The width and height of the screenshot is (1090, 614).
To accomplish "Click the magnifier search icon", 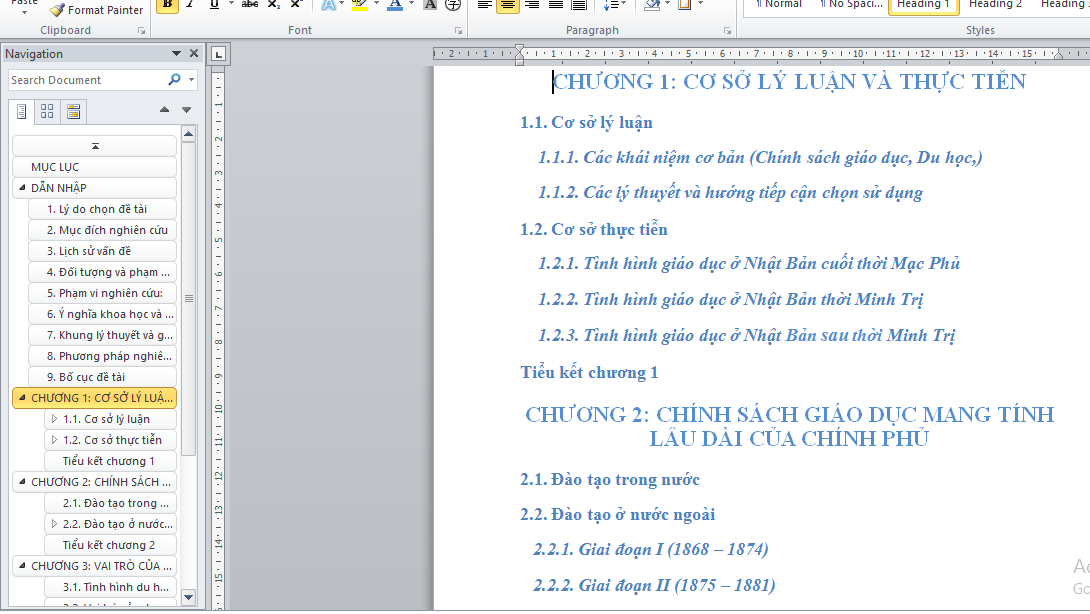I will [x=174, y=80].
